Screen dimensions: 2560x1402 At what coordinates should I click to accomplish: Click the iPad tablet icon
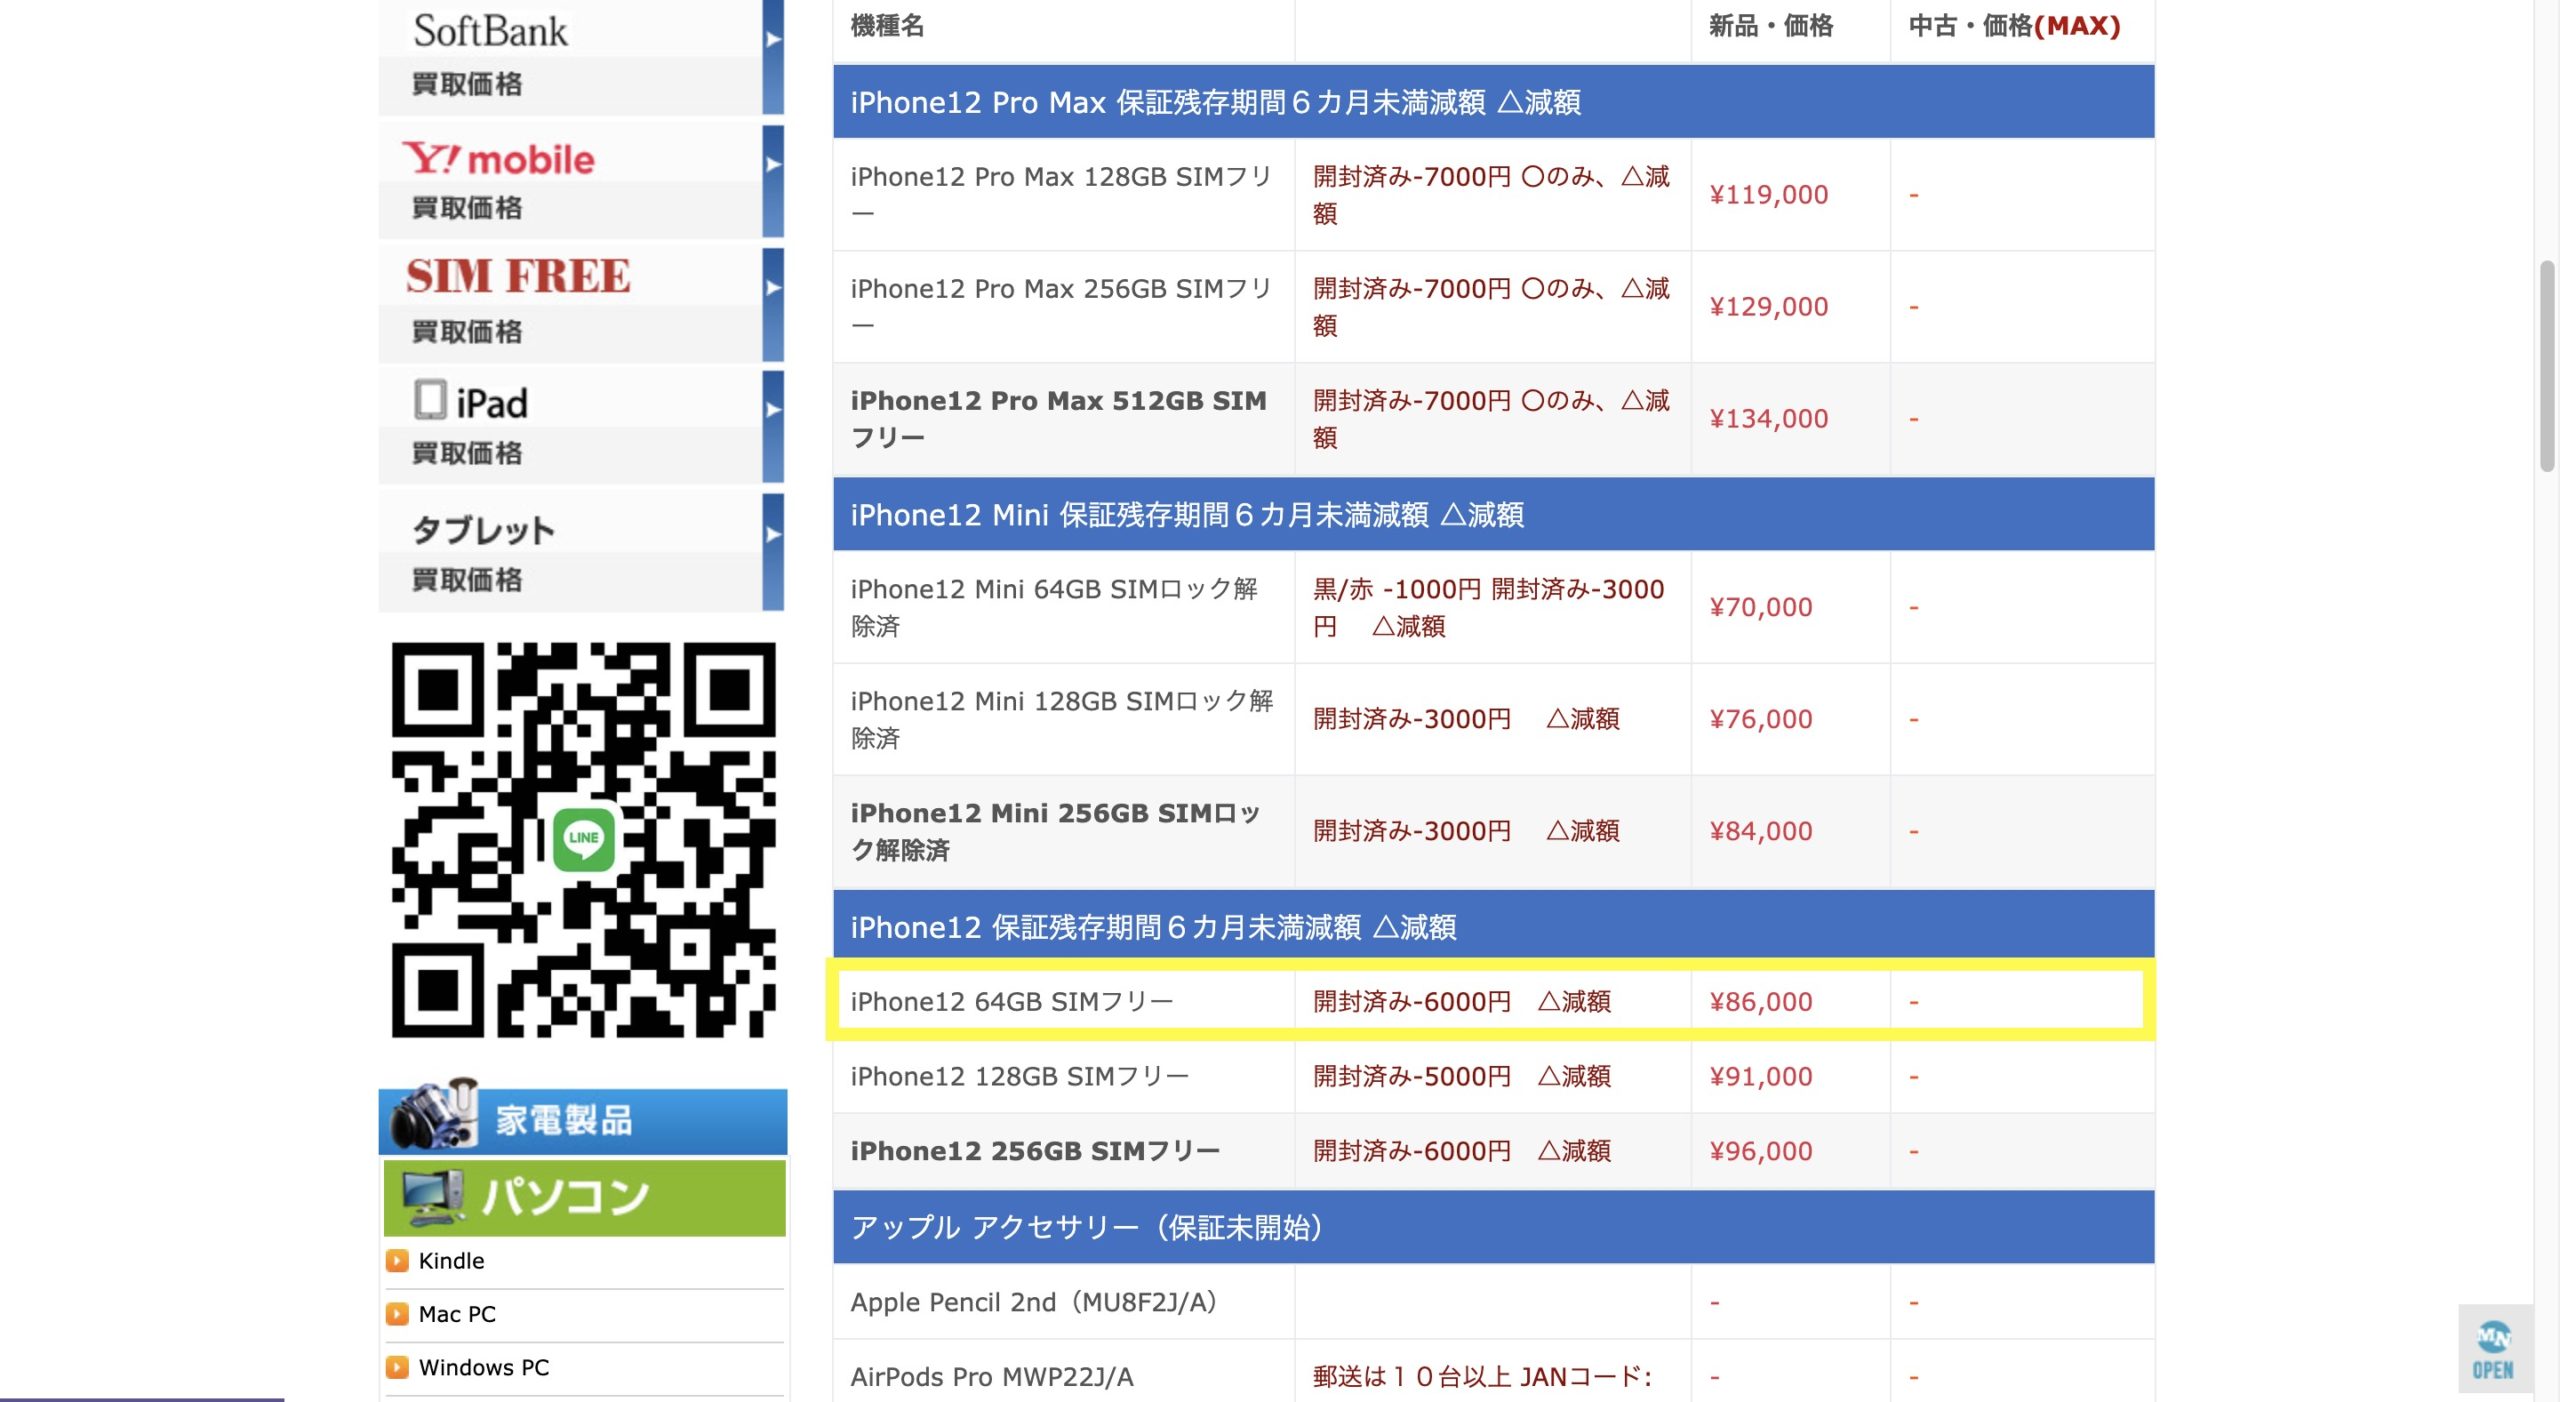430,399
